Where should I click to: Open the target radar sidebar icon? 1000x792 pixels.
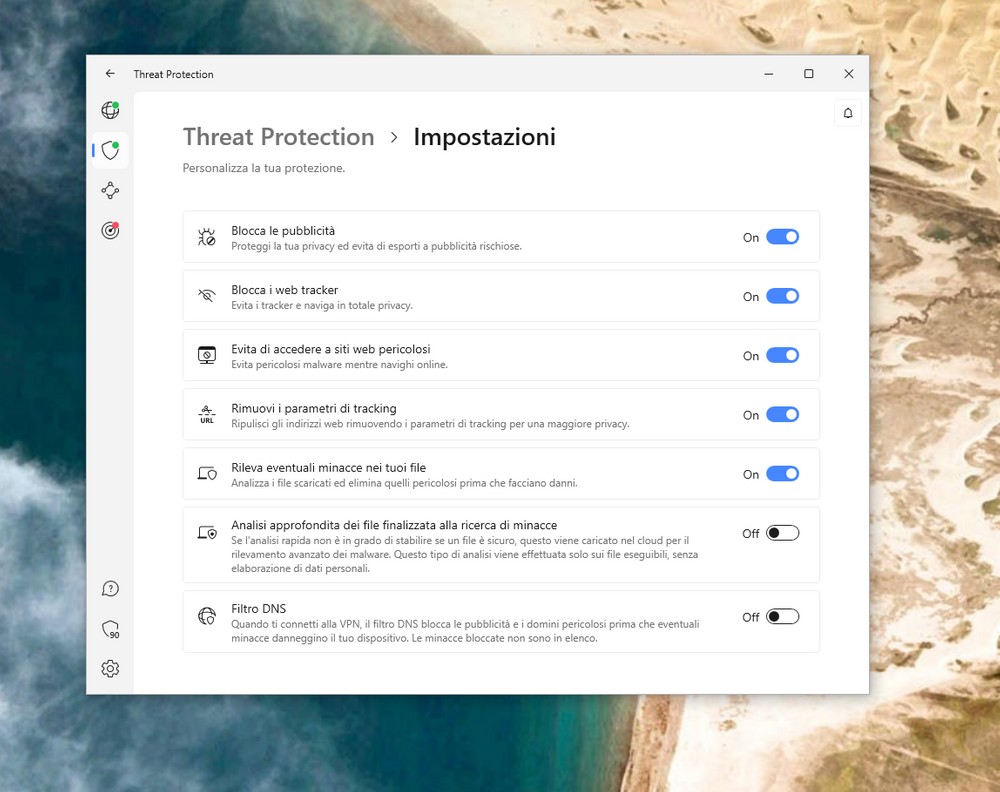110,230
